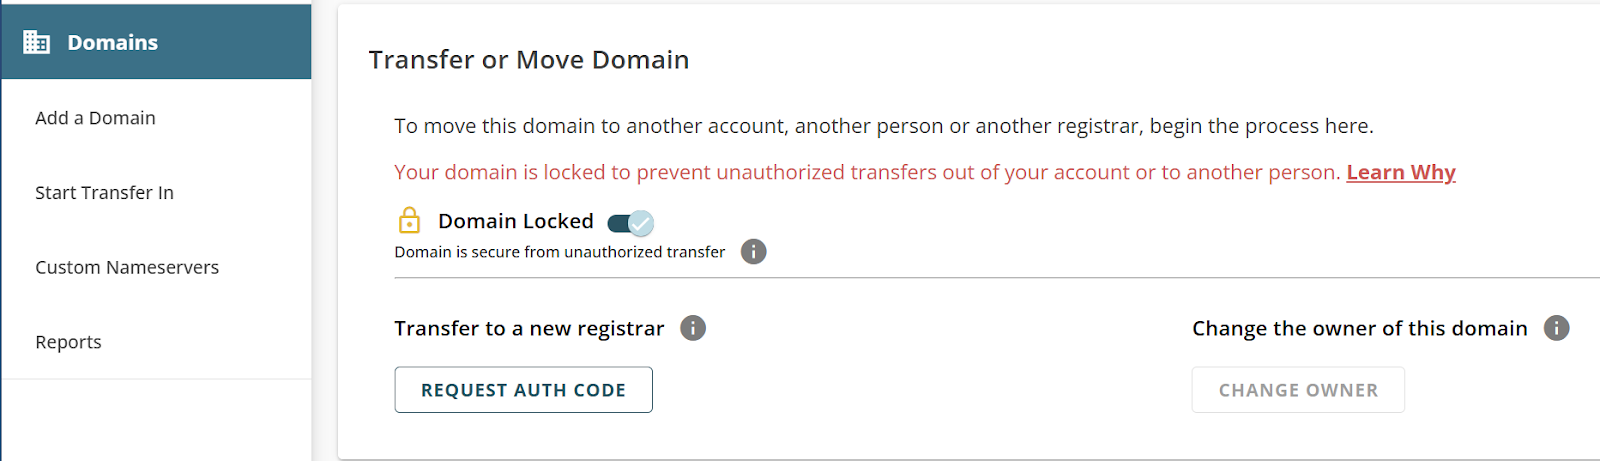Screen dimensions: 1600x461
Task: Open the Reports sidebar item
Action: click(x=68, y=342)
